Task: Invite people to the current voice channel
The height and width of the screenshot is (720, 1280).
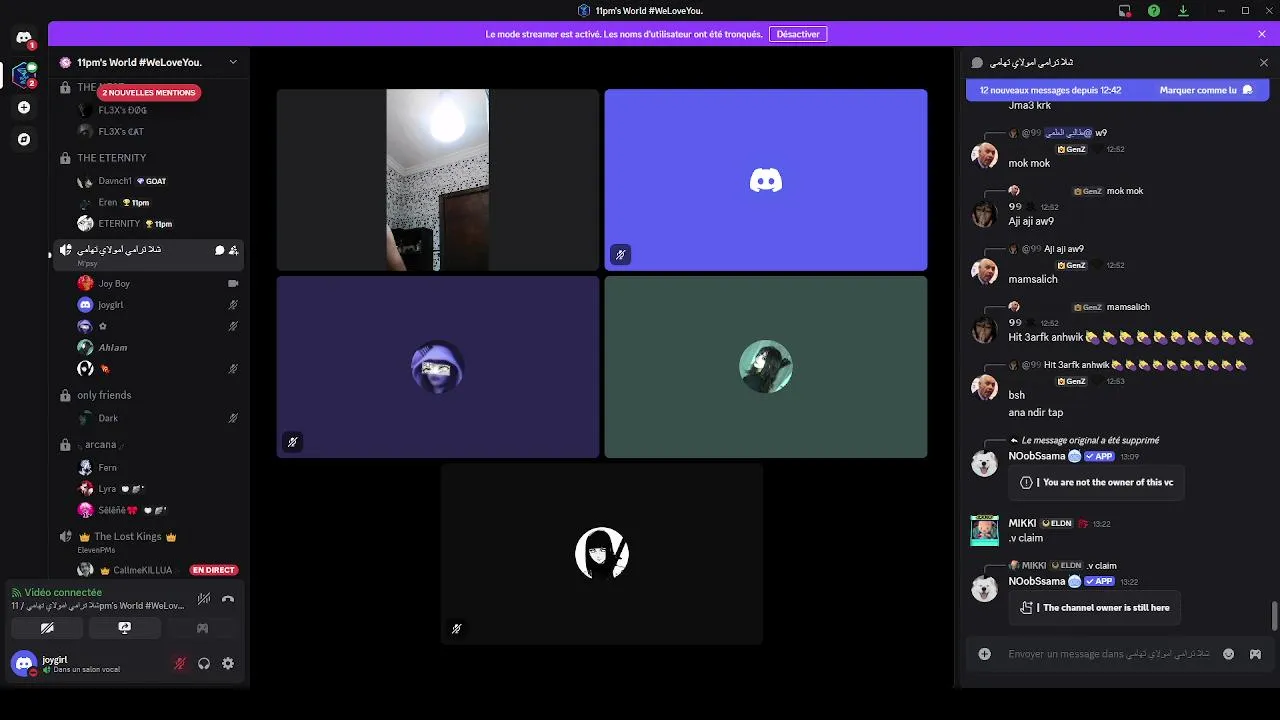Action: coord(233,250)
